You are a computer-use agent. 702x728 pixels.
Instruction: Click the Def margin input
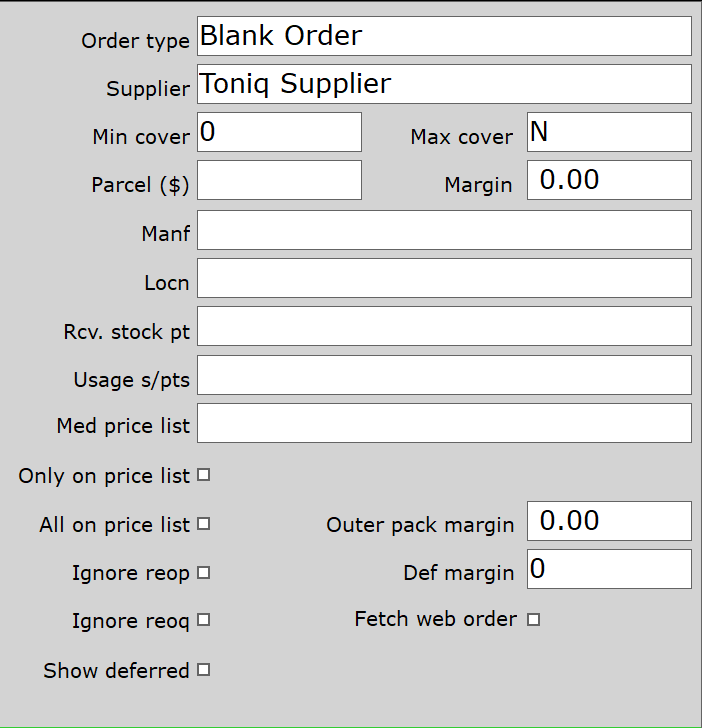(x=608, y=569)
